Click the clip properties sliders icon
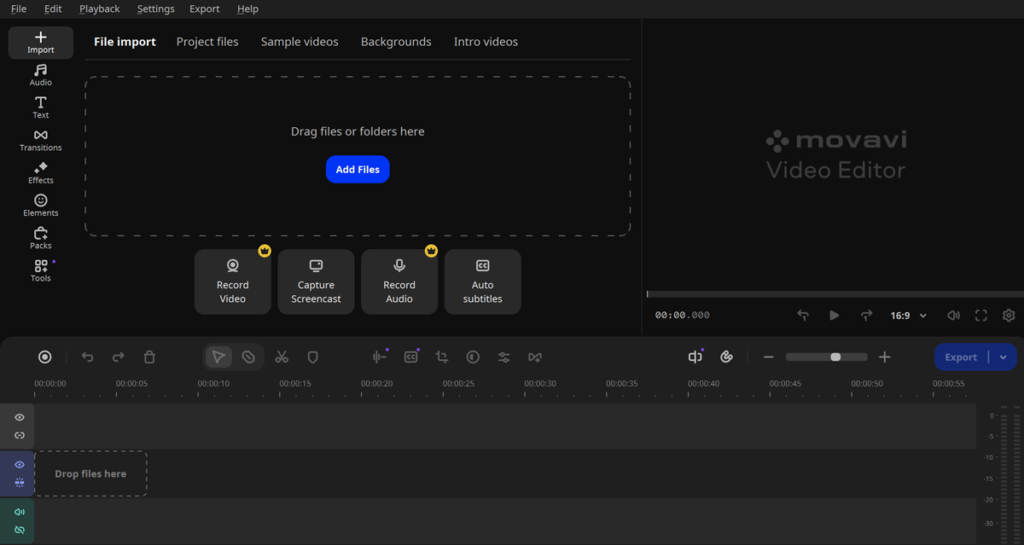The height and width of the screenshot is (545, 1024). [504, 357]
